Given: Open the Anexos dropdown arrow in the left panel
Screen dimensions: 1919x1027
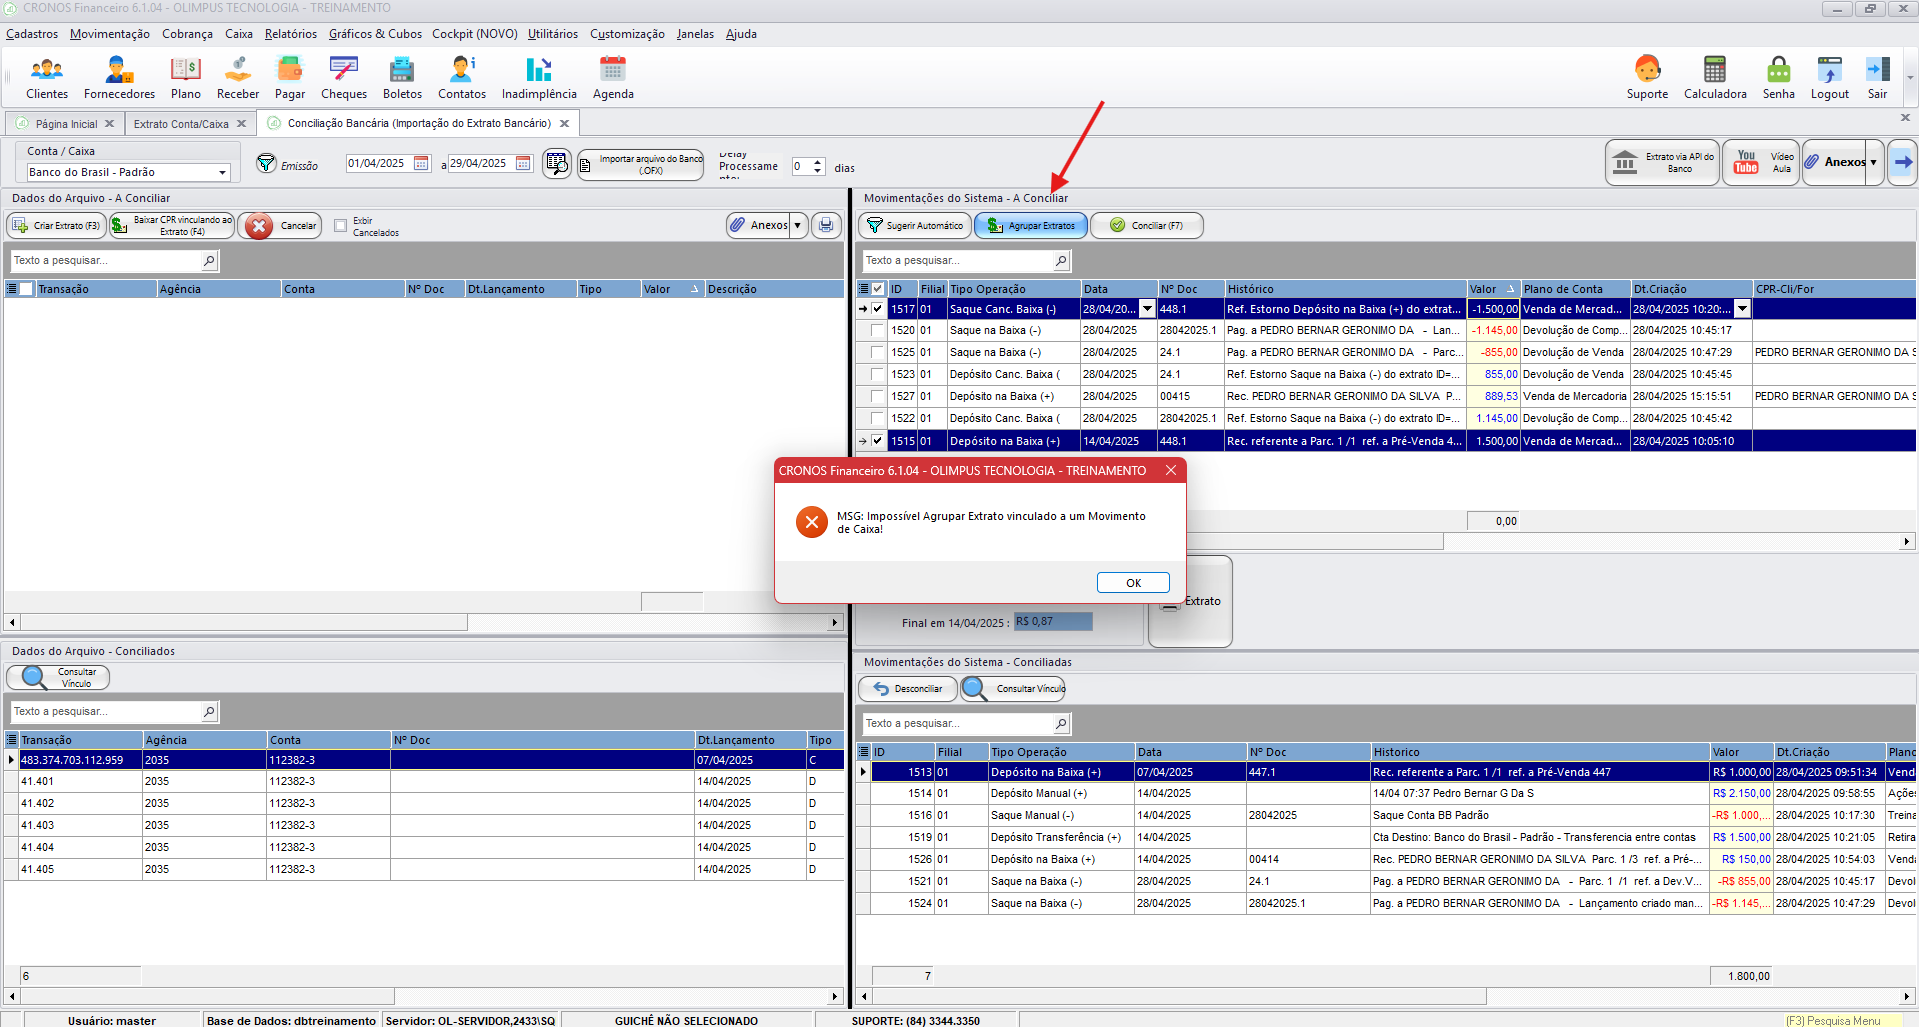Looking at the screenshot, I should tap(797, 226).
